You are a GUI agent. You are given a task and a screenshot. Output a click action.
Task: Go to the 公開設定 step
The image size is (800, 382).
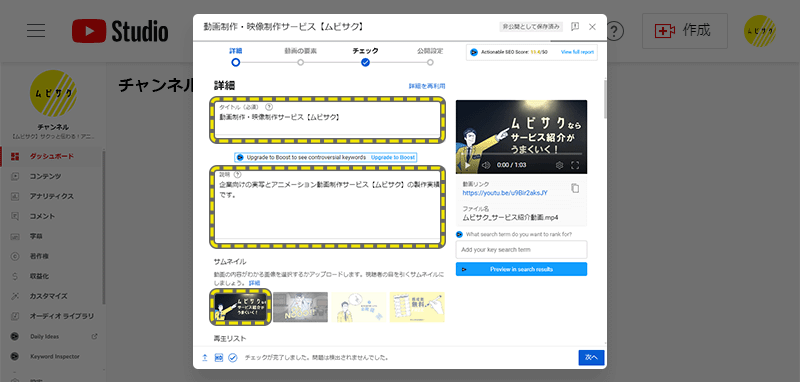coord(430,57)
